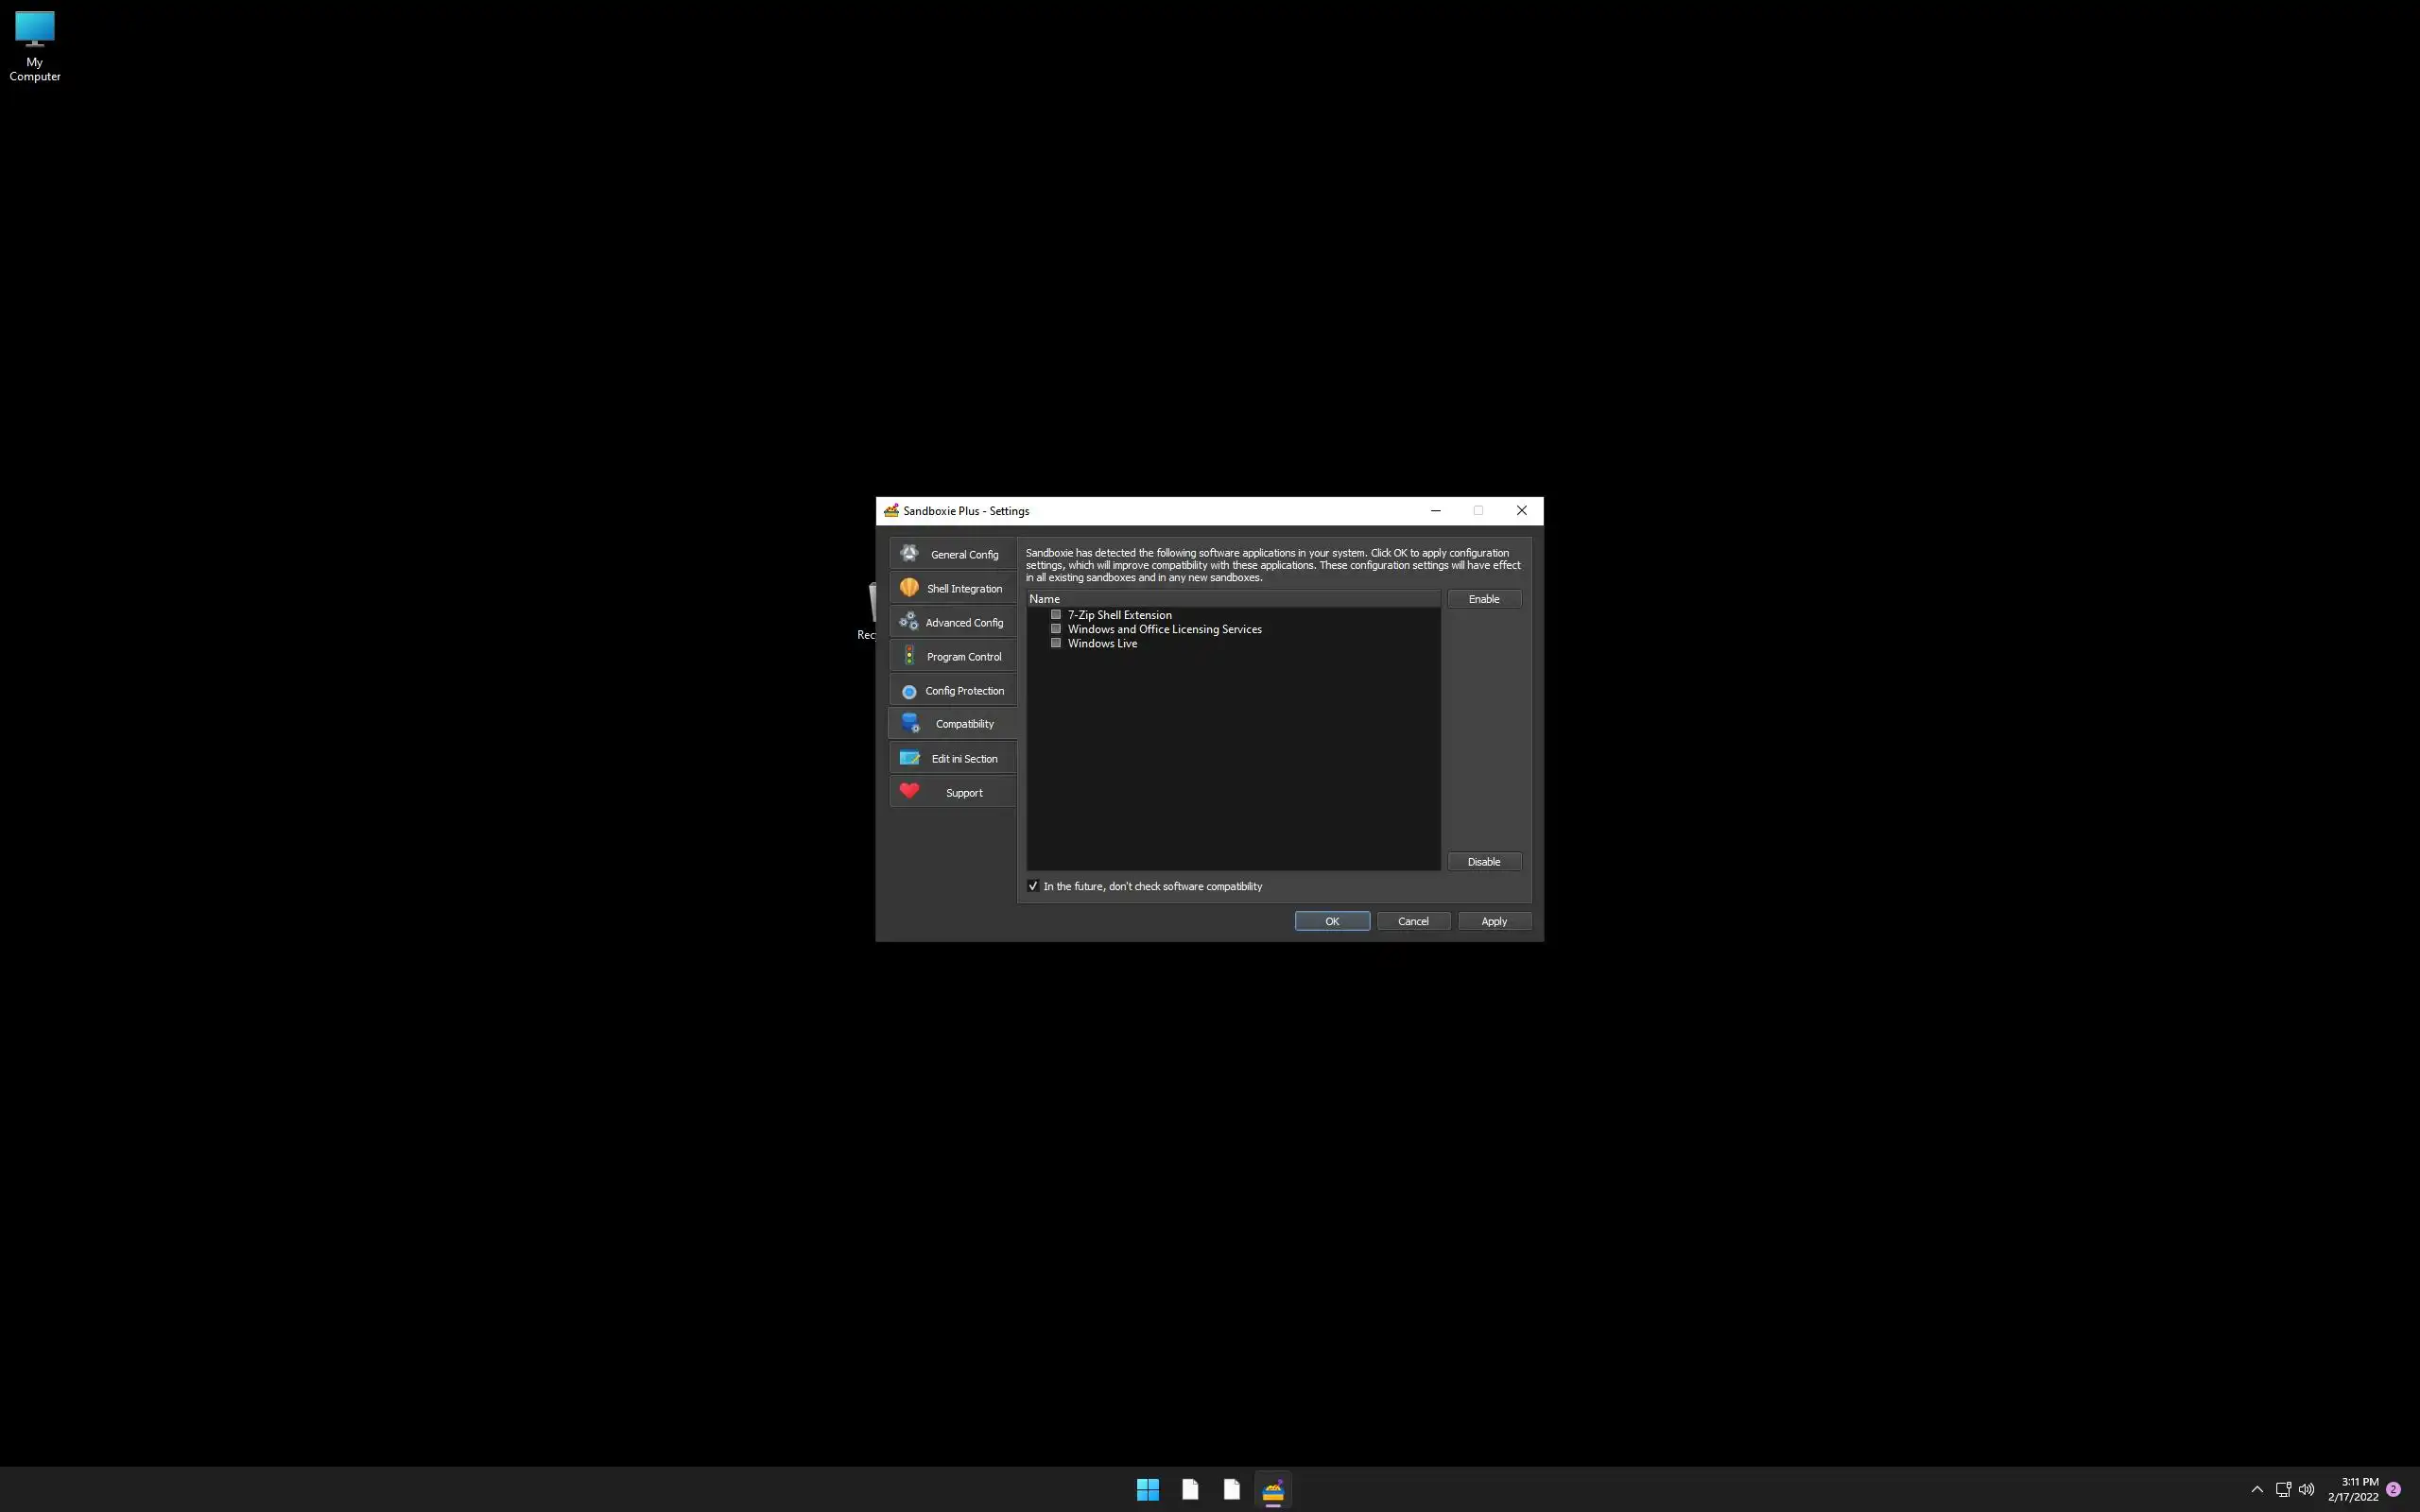Check the Windows Live checkbox
2420x1512 pixels.
tap(1055, 643)
